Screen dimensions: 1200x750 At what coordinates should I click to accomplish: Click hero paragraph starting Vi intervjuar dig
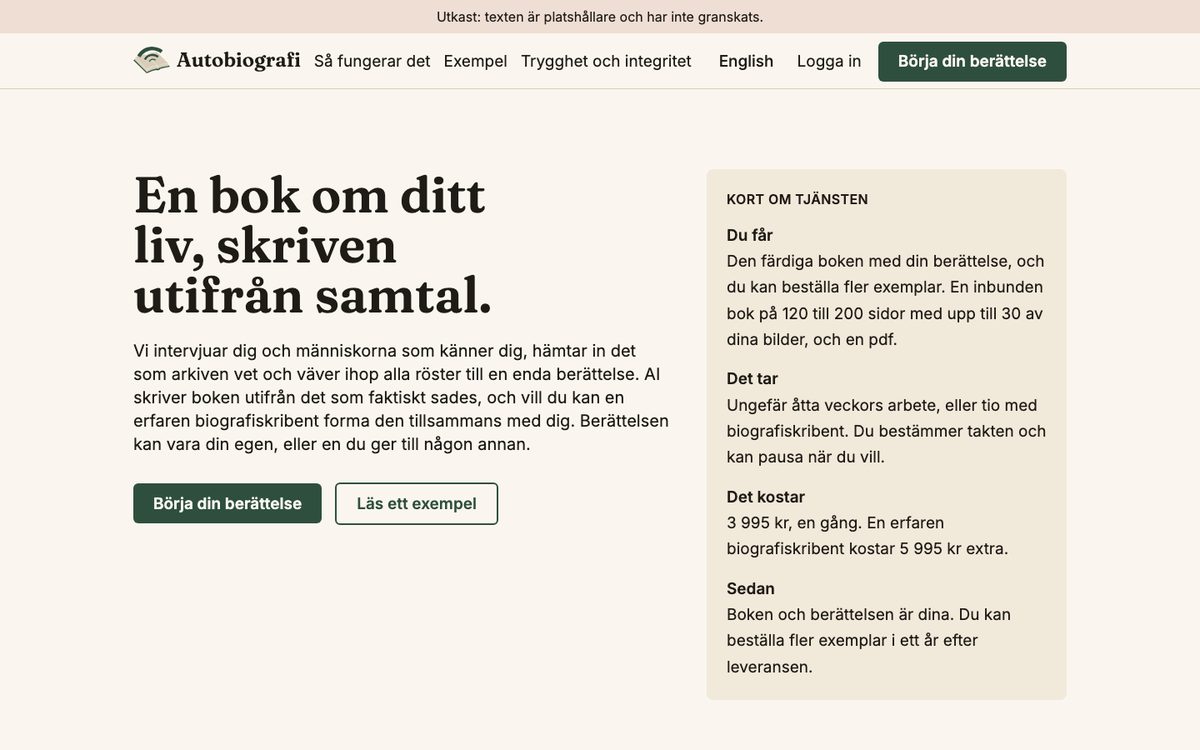click(401, 397)
